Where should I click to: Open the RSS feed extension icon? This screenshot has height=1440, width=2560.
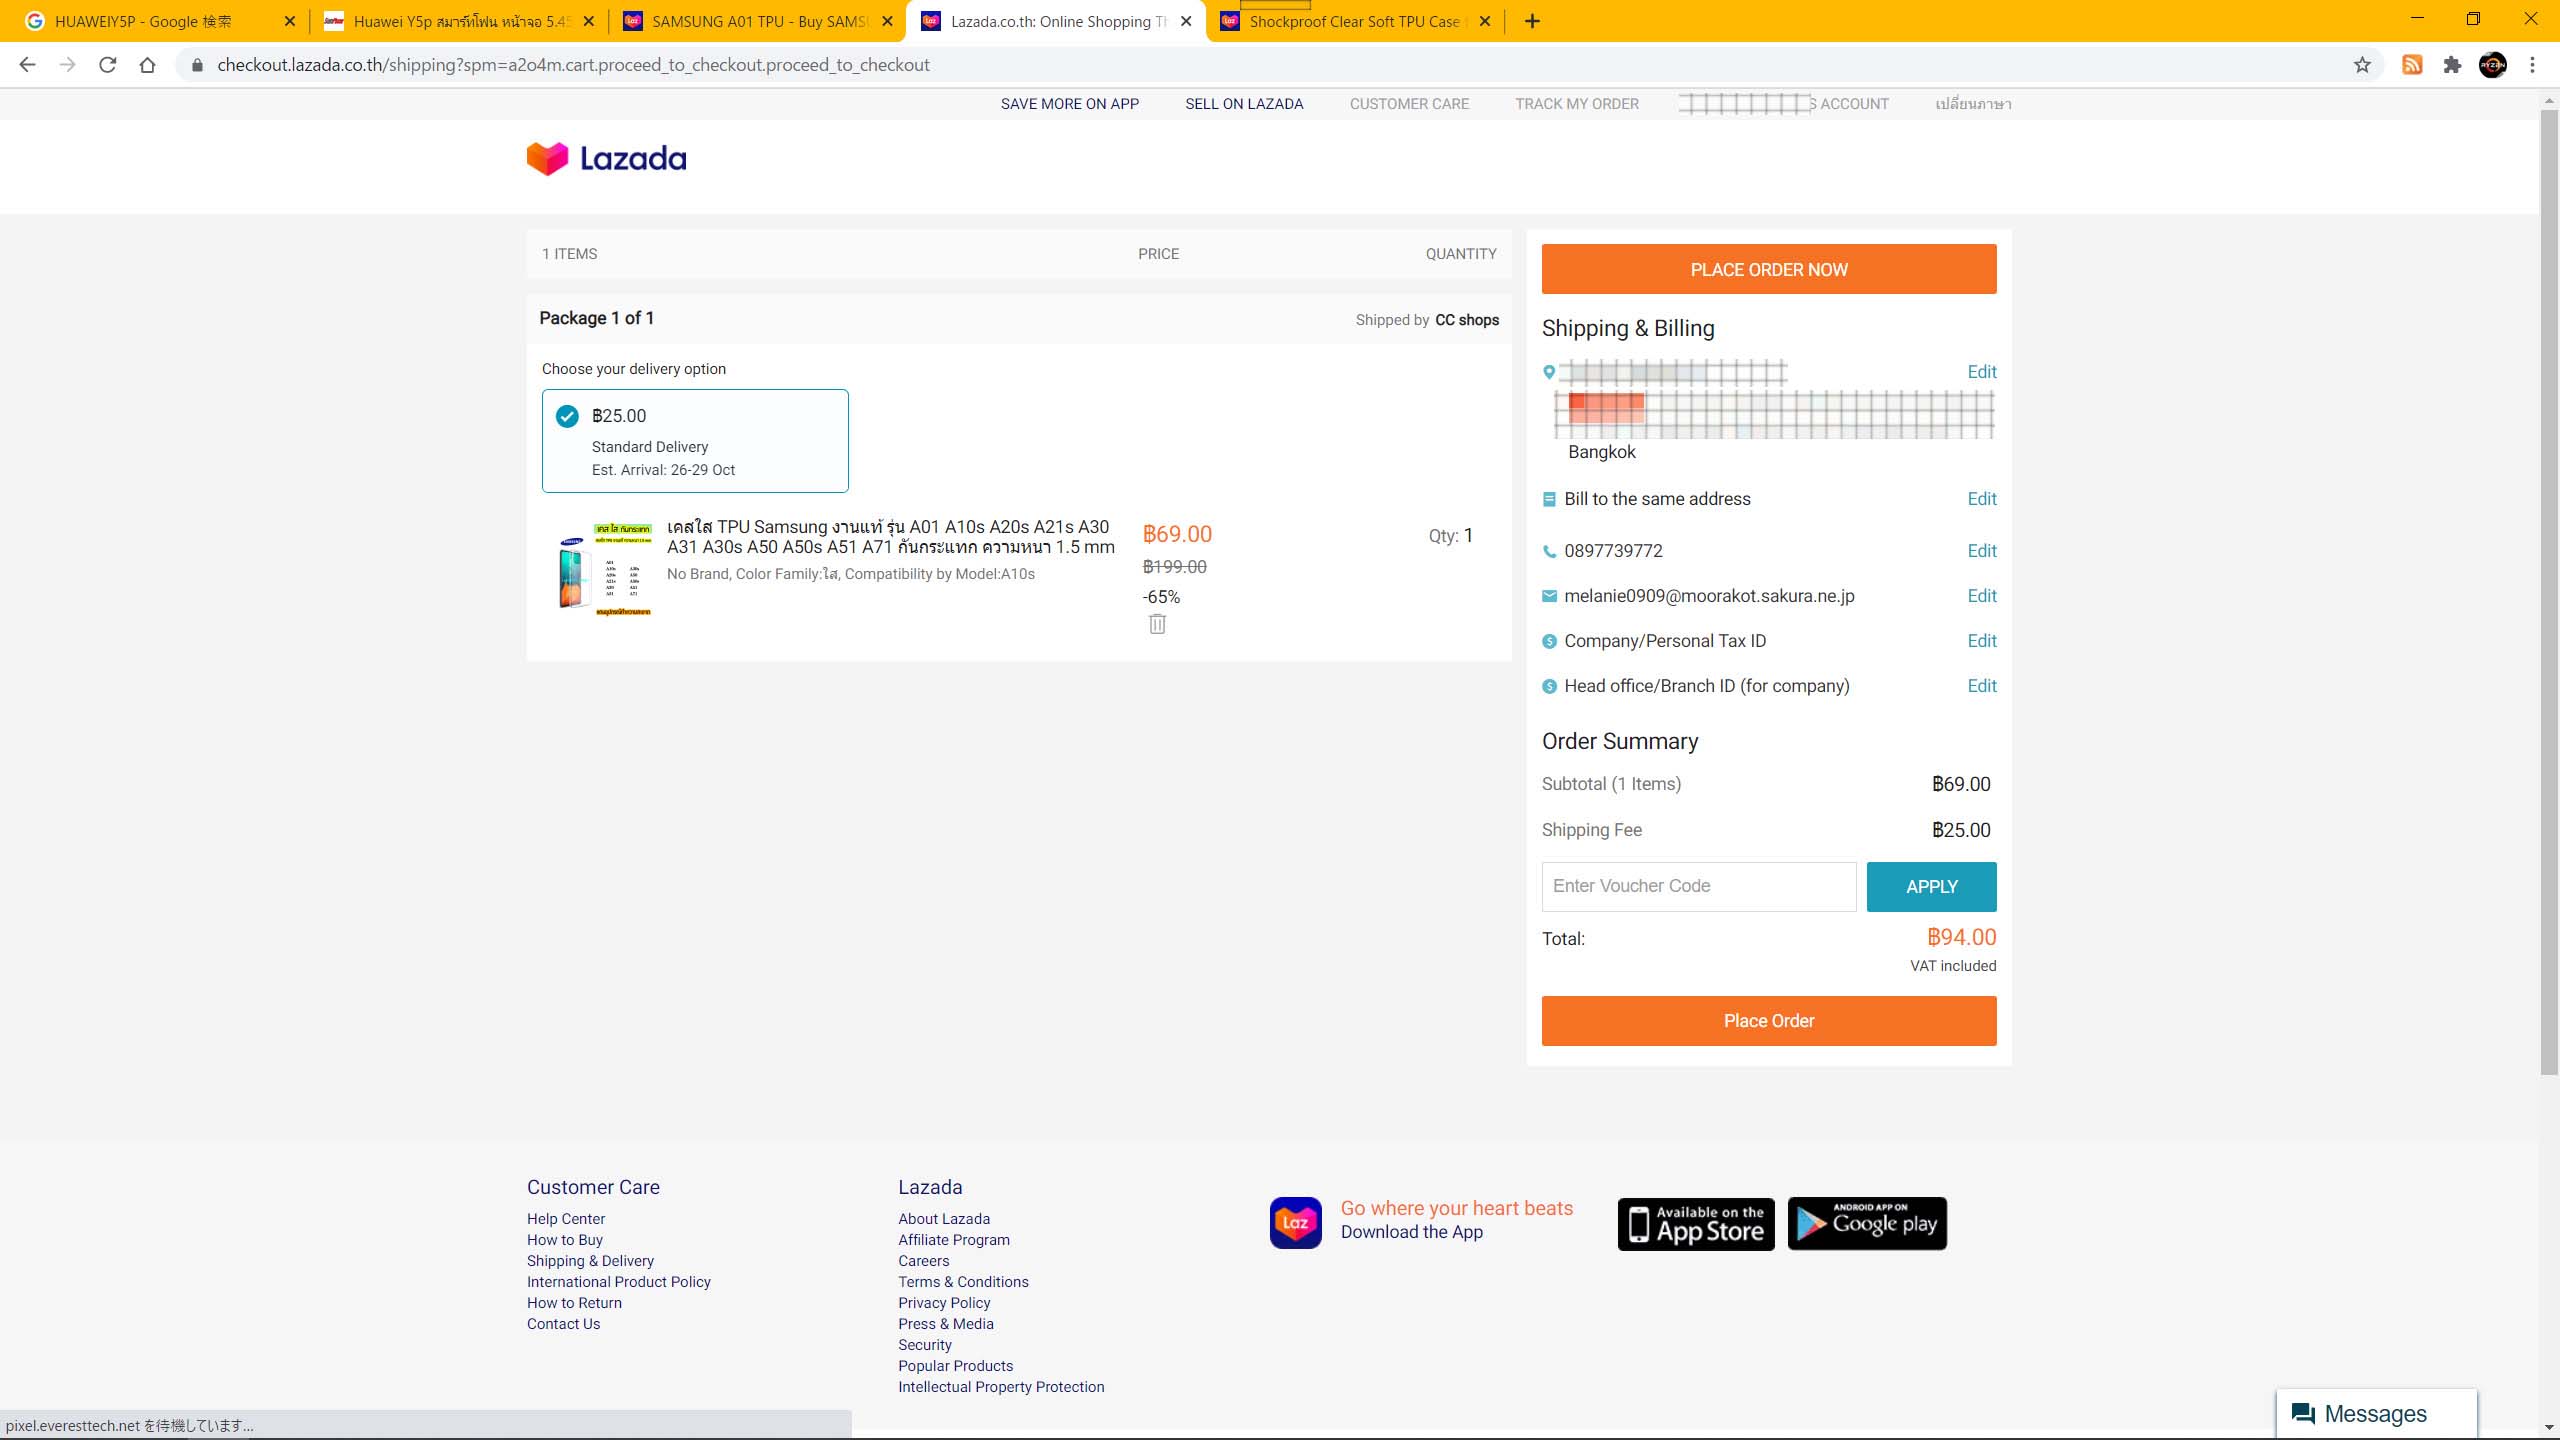[2412, 65]
